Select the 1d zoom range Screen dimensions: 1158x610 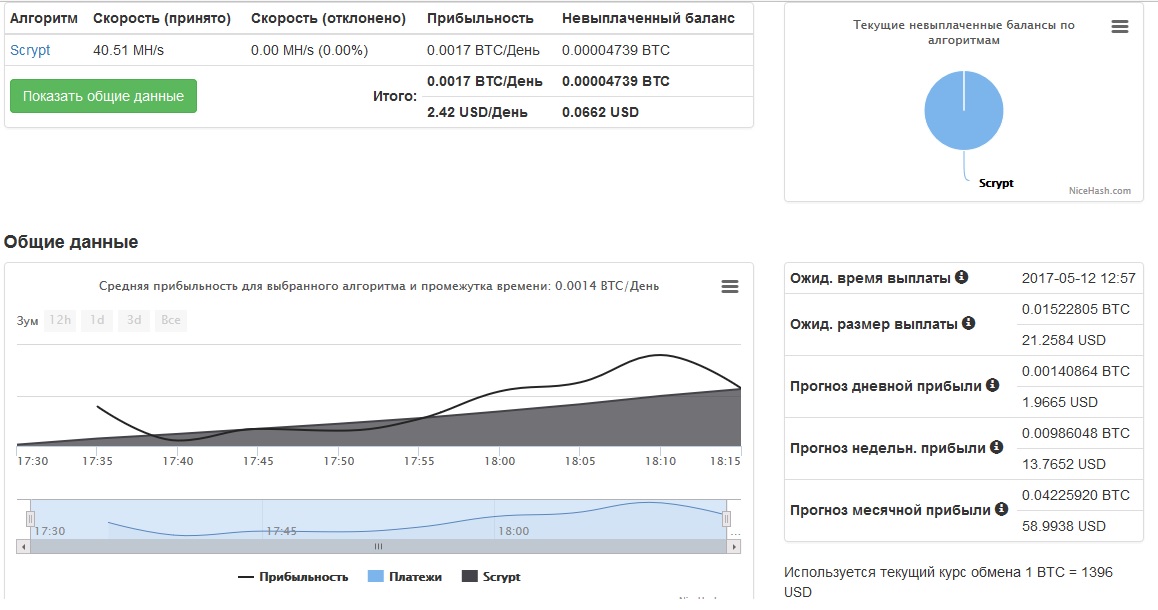(x=97, y=320)
